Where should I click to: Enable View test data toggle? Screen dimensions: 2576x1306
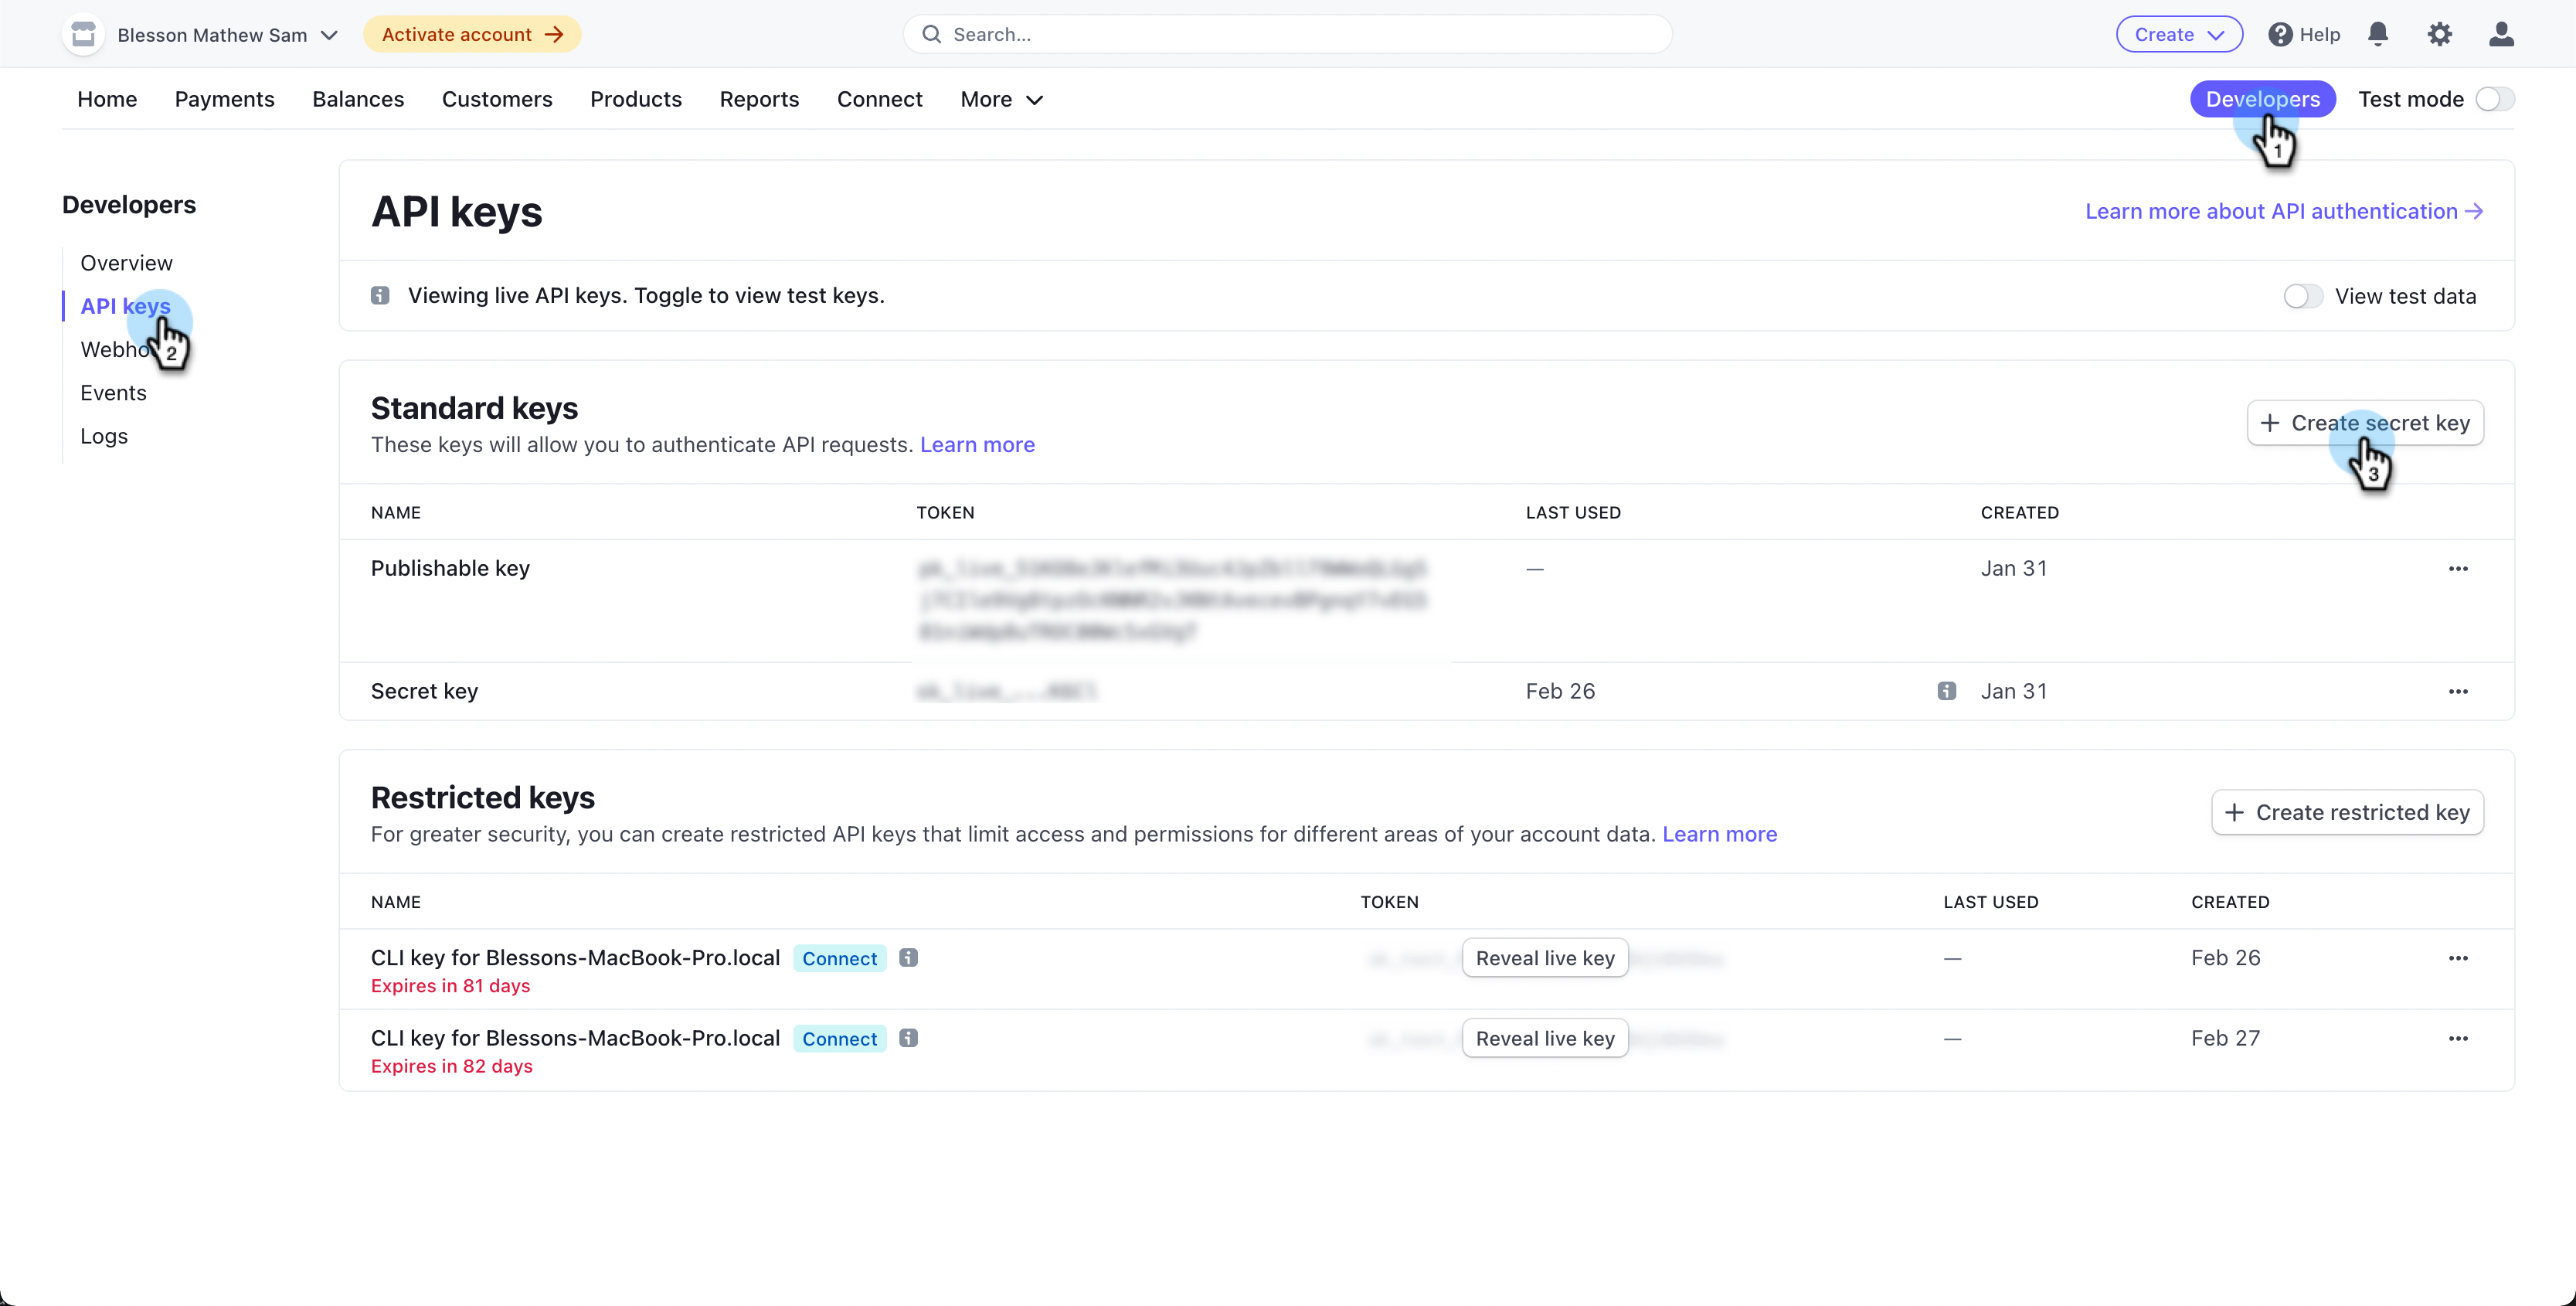pos(2302,296)
